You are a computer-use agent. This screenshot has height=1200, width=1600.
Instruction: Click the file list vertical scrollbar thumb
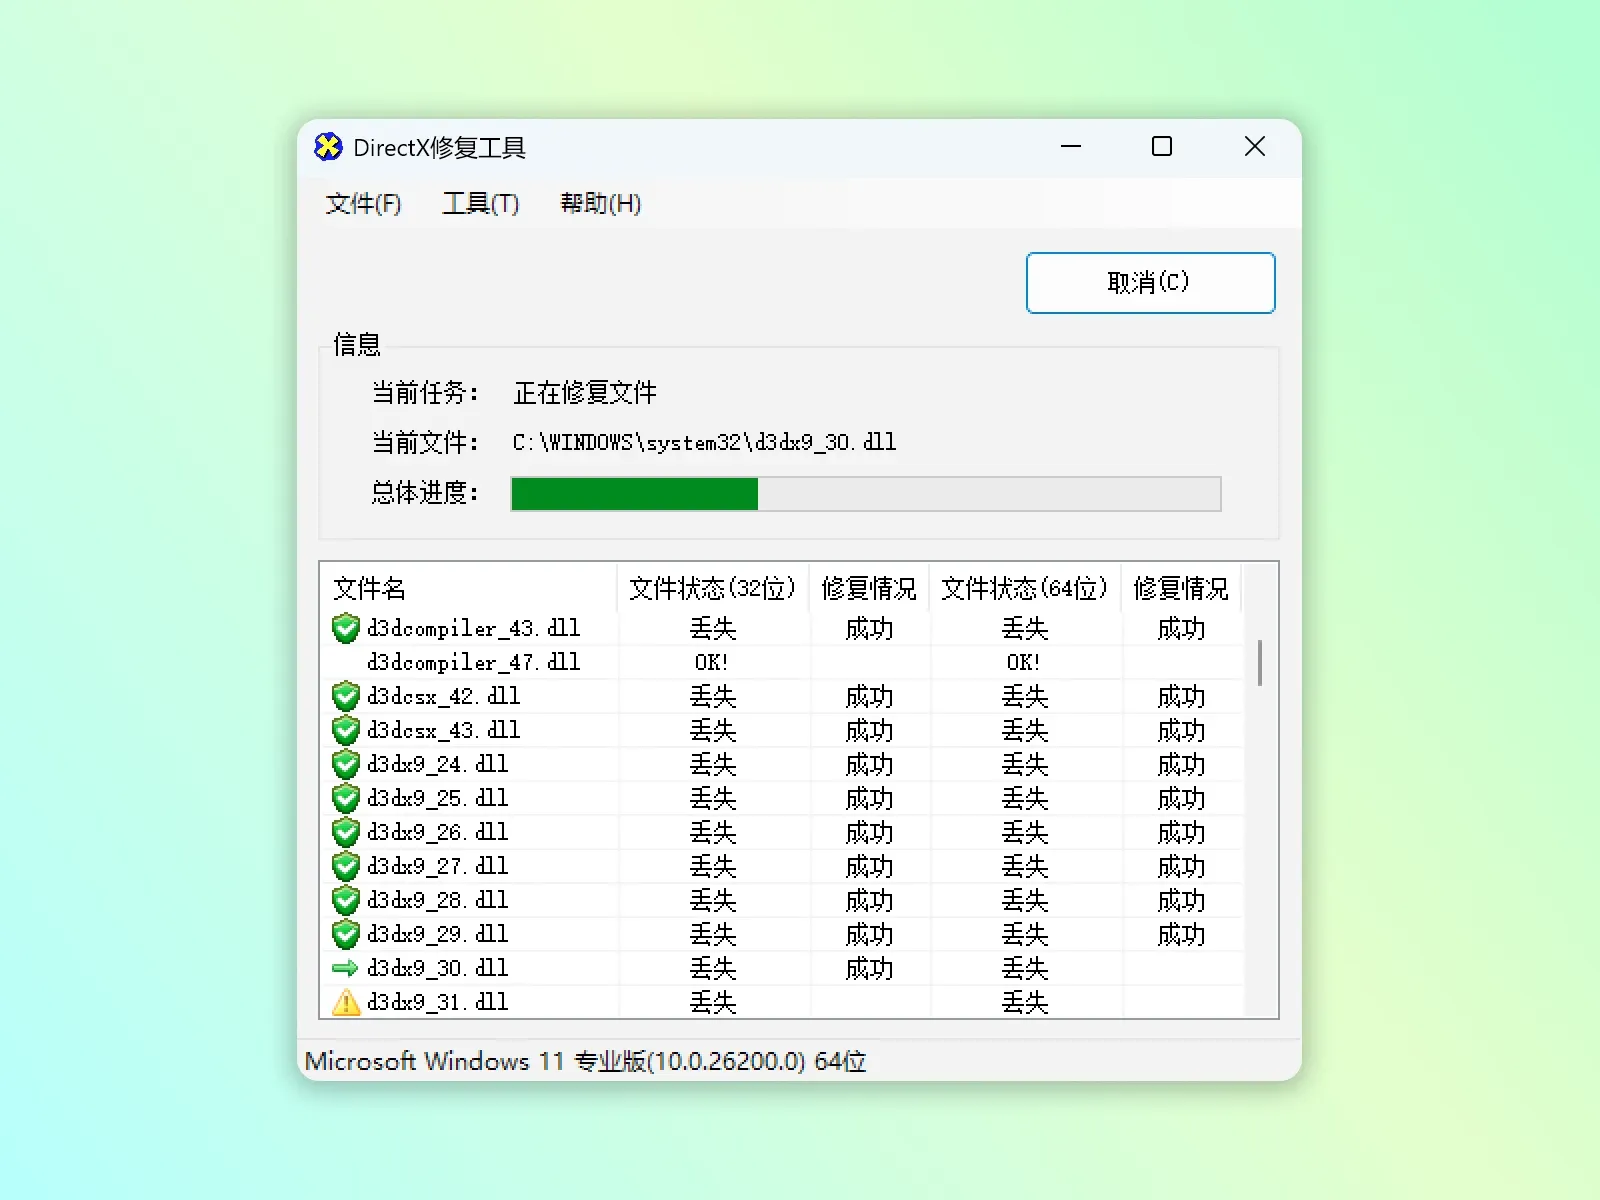click(x=1260, y=663)
